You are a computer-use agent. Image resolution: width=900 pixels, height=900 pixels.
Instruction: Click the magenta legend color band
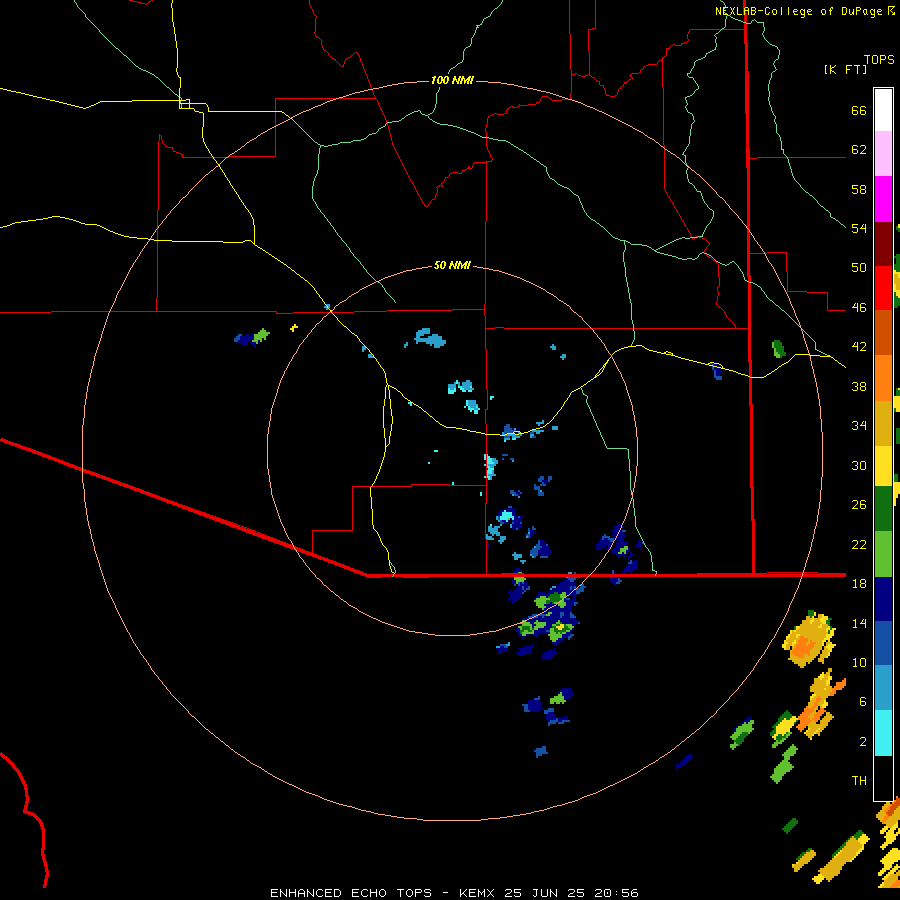tap(883, 199)
